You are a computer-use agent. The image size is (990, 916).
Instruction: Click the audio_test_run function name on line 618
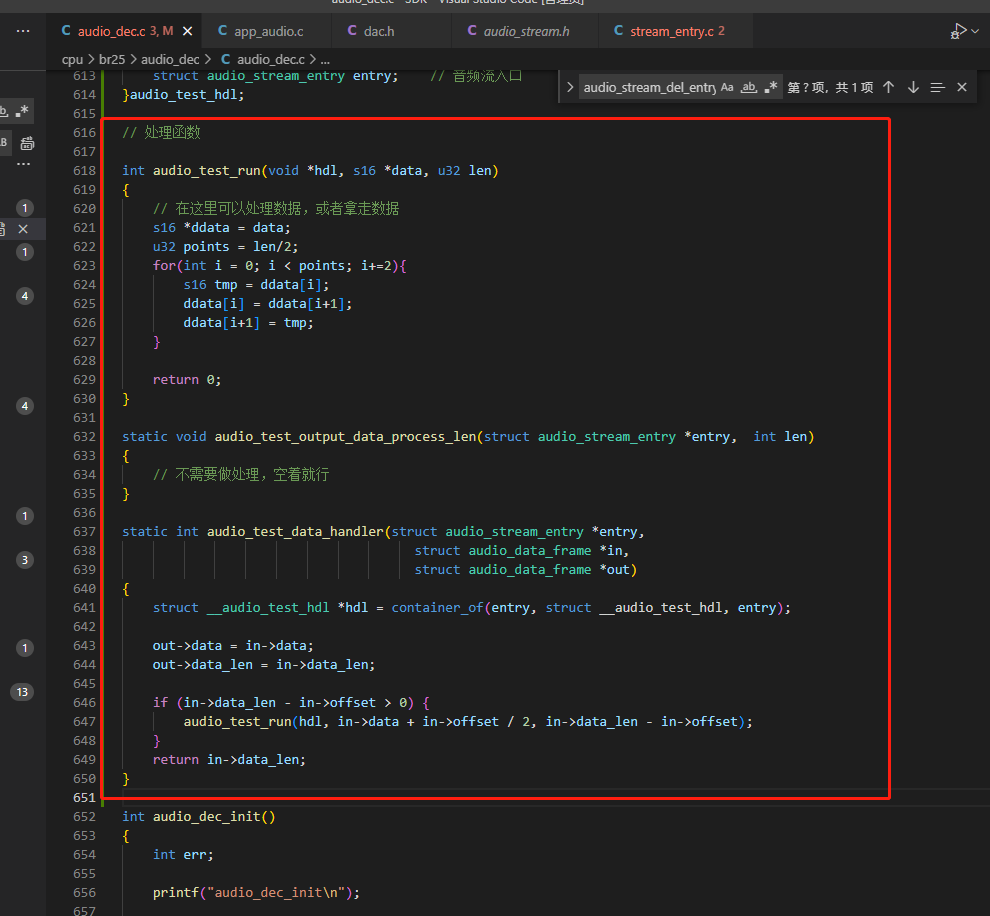[x=206, y=170]
